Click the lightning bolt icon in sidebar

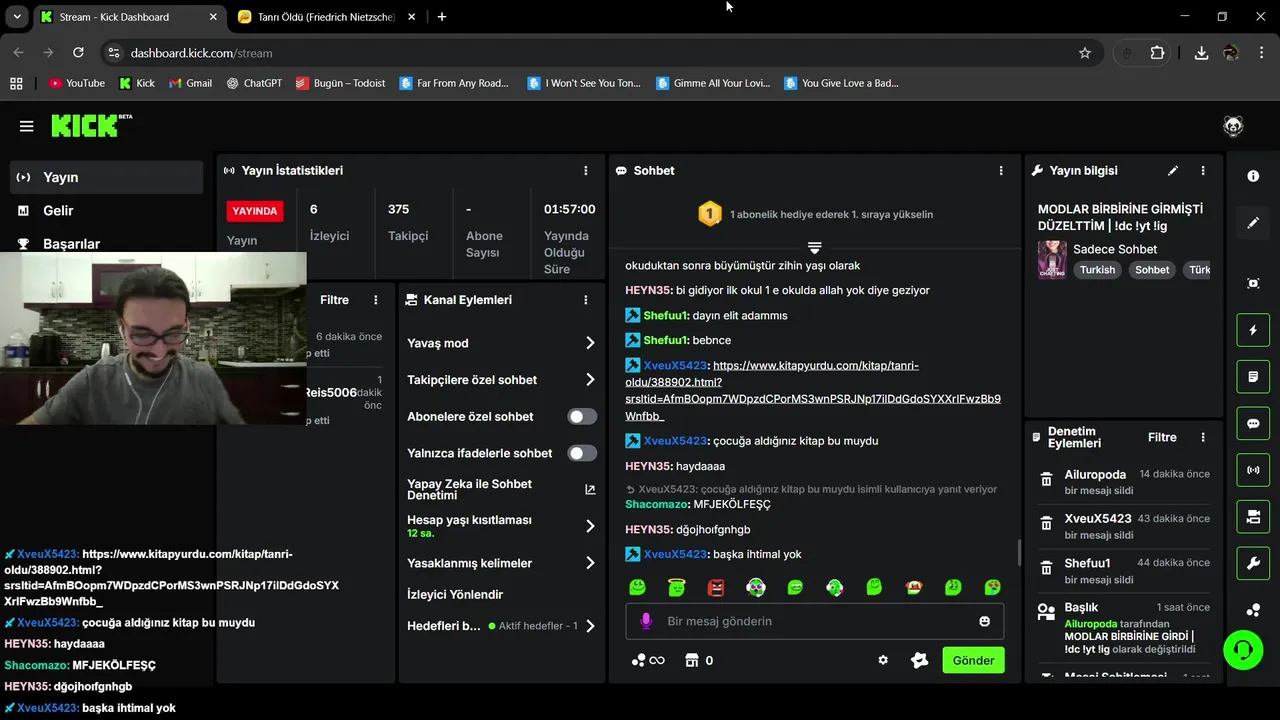coord(1253,330)
